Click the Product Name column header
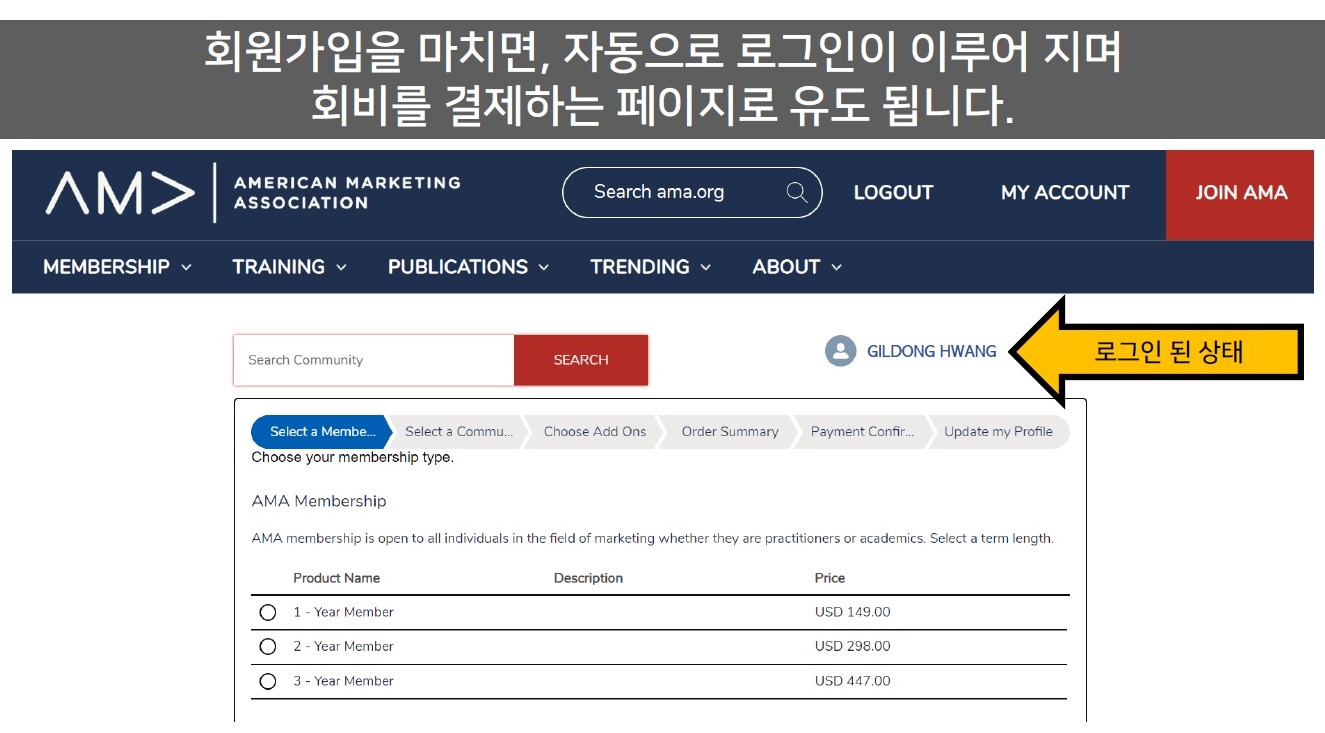Screen dimensions: 1325x733 pyautogui.click(x=336, y=578)
